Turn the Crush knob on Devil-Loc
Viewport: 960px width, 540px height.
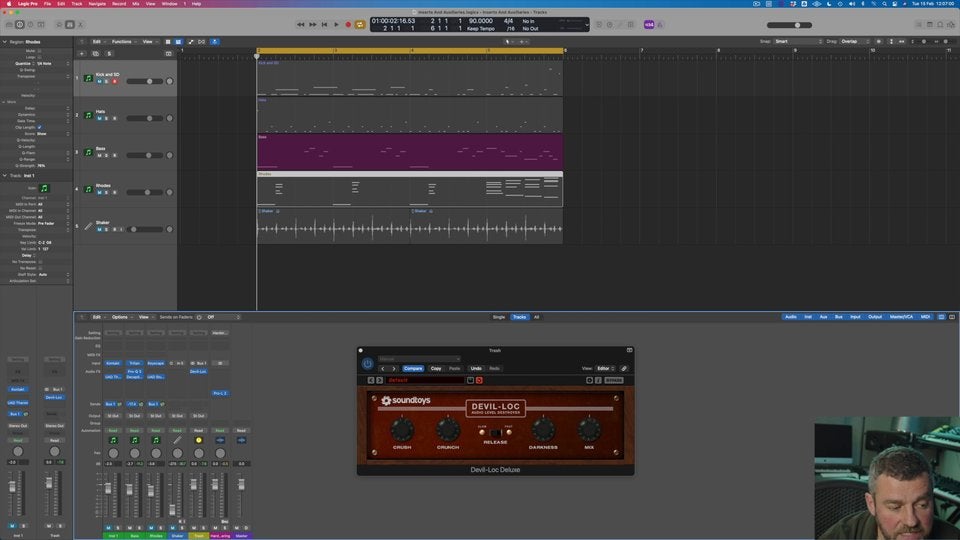pyautogui.click(x=402, y=430)
